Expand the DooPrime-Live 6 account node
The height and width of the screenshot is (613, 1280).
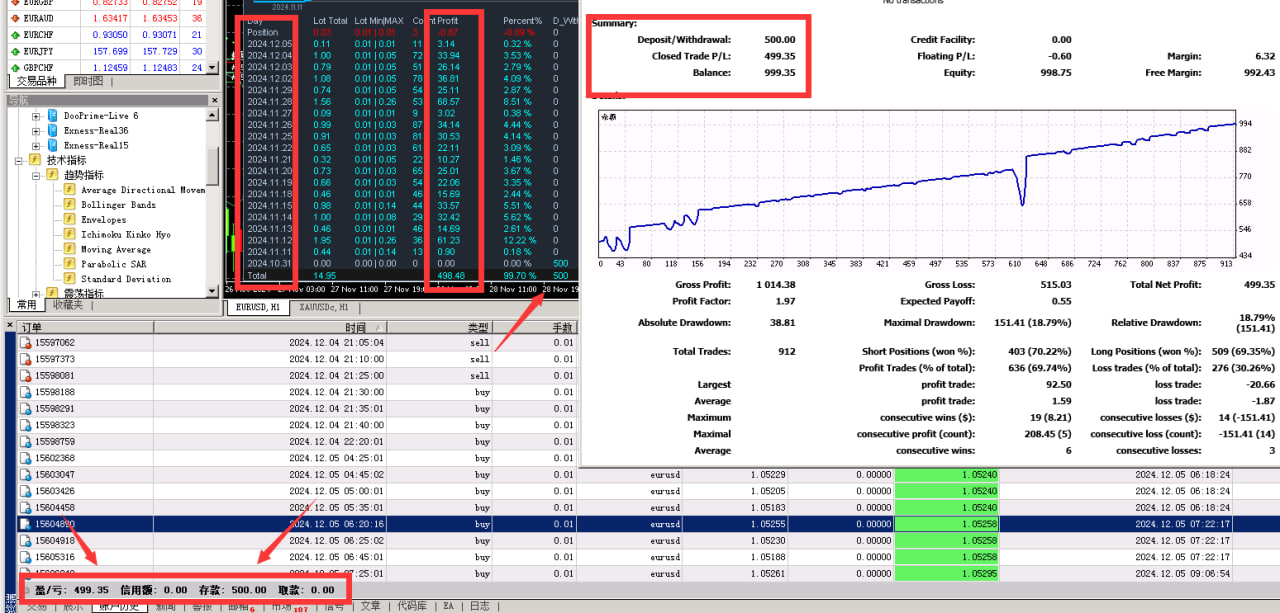[36, 116]
